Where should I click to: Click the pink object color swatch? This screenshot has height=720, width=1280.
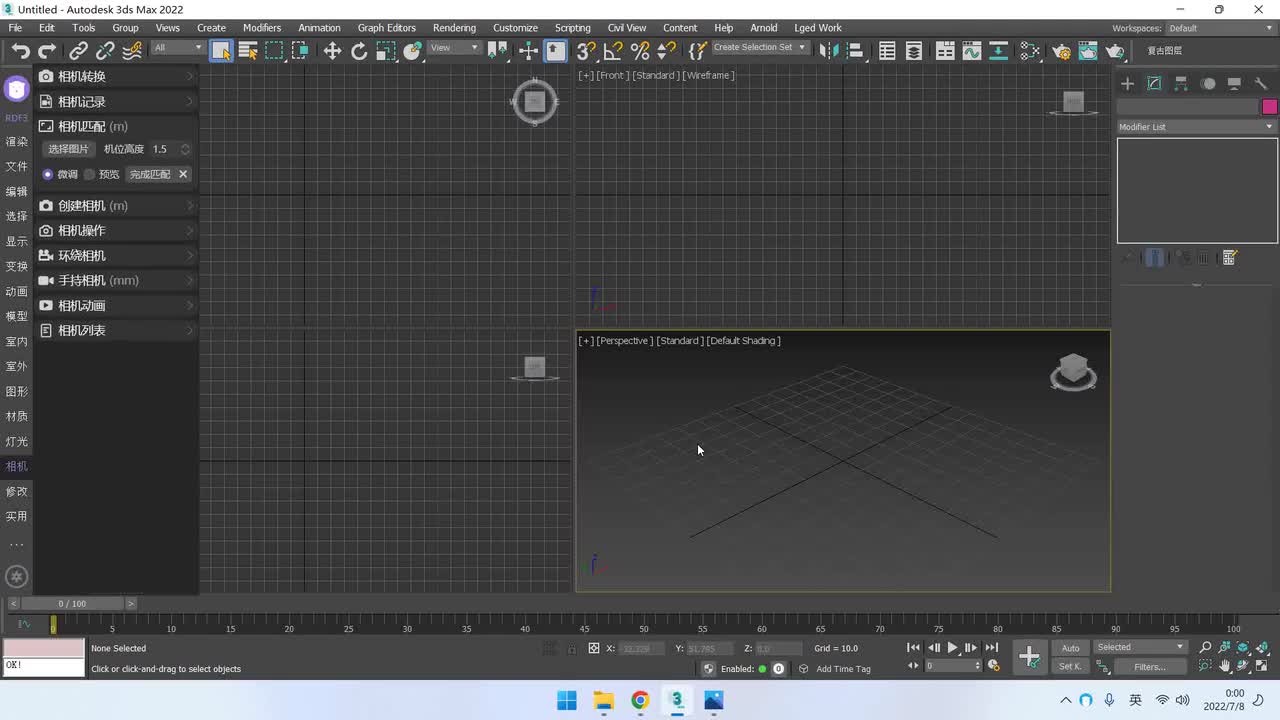pyautogui.click(x=1269, y=107)
